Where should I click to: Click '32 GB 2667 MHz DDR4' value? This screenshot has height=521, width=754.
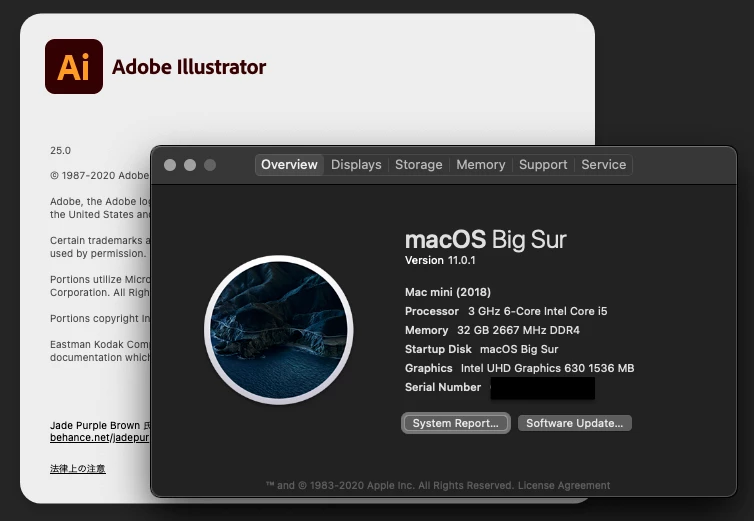click(518, 330)
